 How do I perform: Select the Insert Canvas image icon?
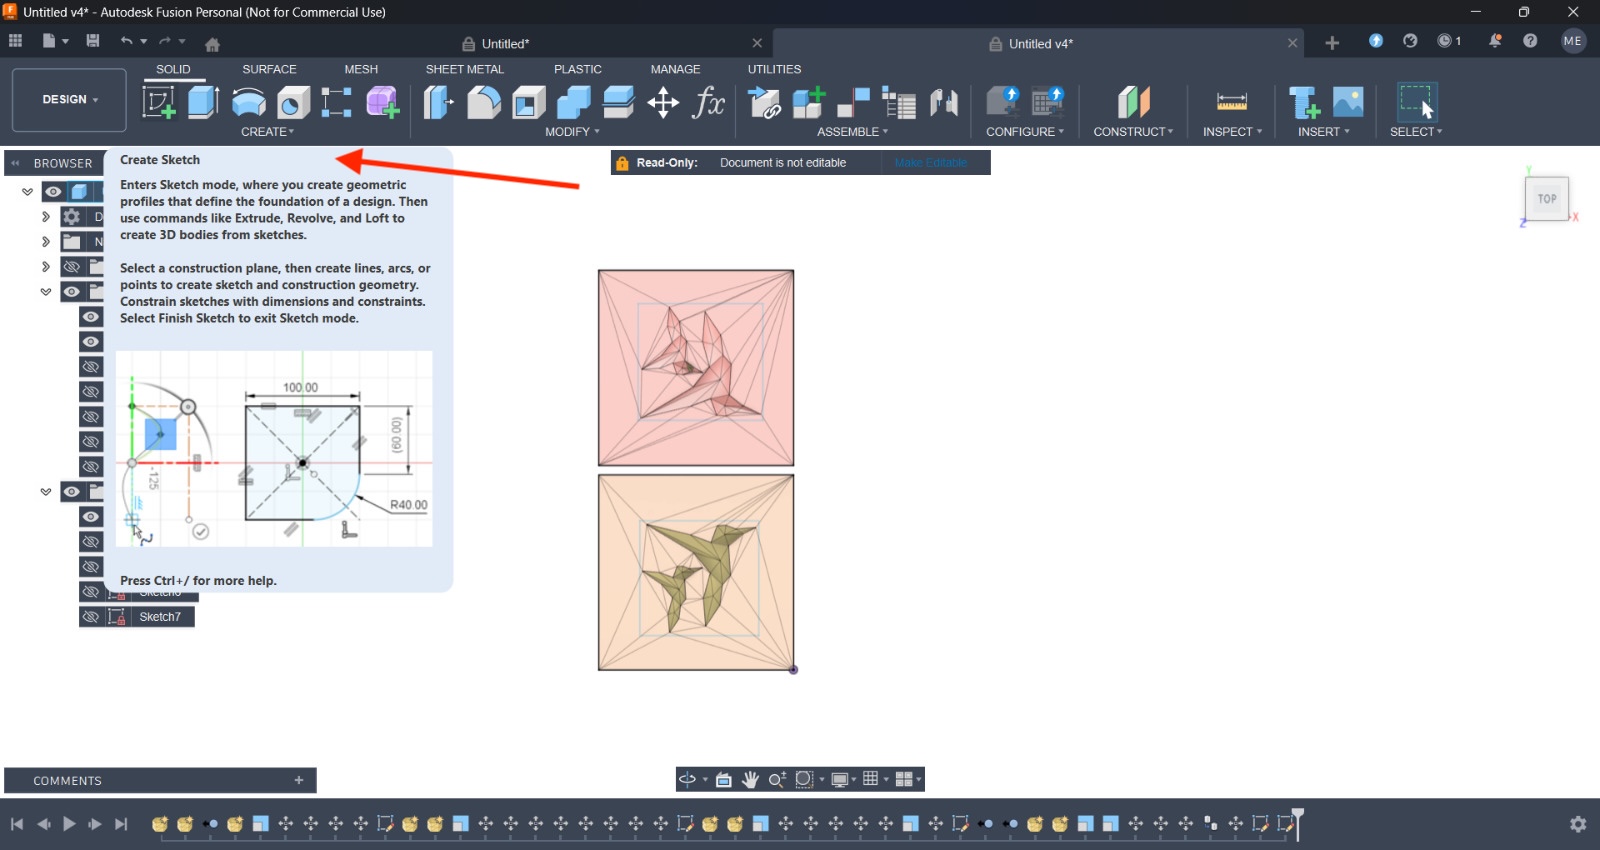(x=1348, y=102)
